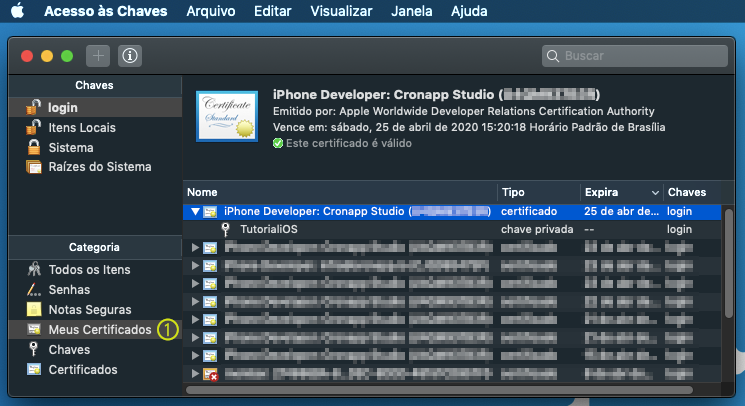
Task: Click the certificate icon of Cronapp Studio row
Action: tap(210, 212)
